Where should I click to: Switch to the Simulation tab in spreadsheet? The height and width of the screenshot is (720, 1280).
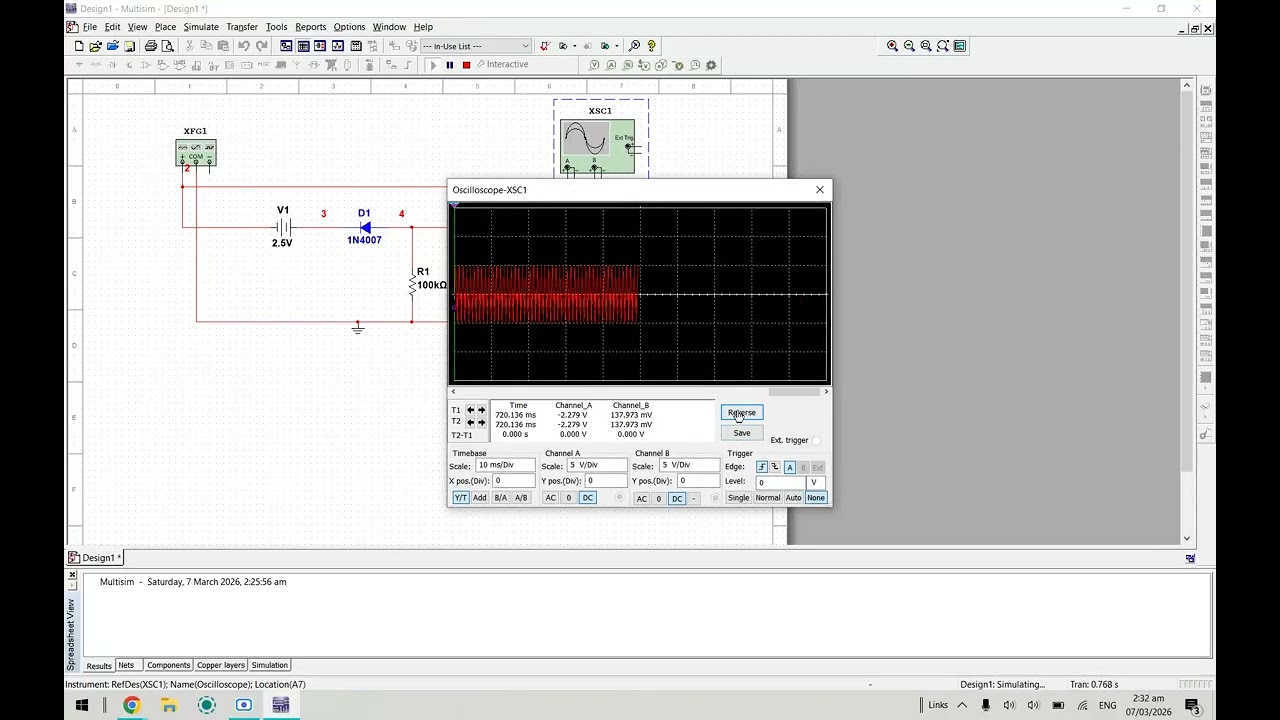coord(269,665)
